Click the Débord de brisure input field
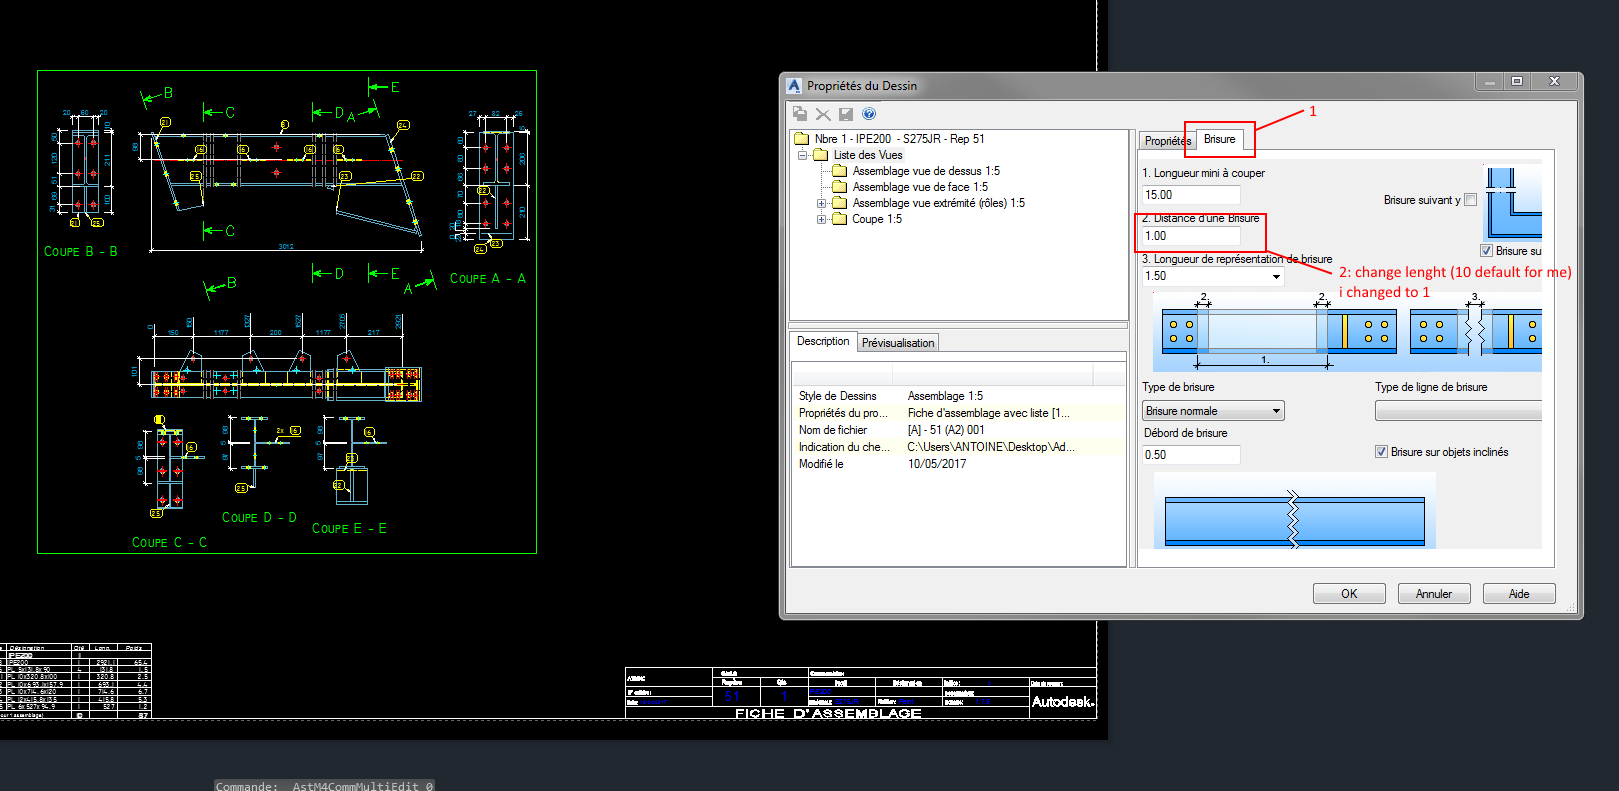 point(1191,455)
